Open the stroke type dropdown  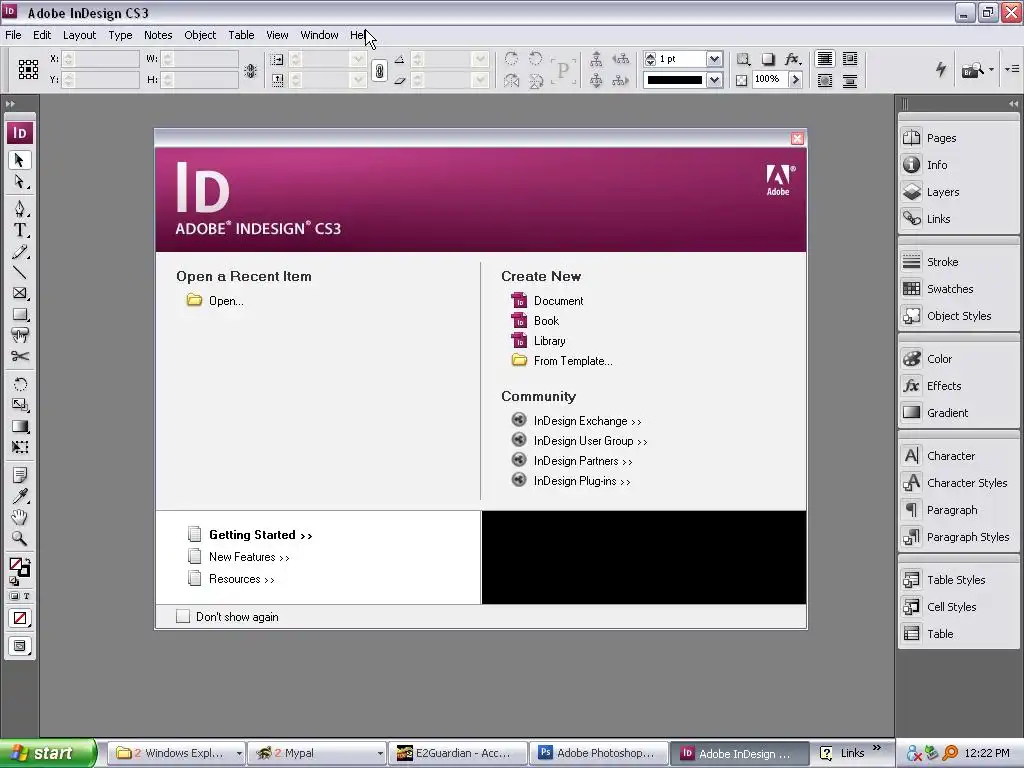pyautogui.click(x=714, y=80)
